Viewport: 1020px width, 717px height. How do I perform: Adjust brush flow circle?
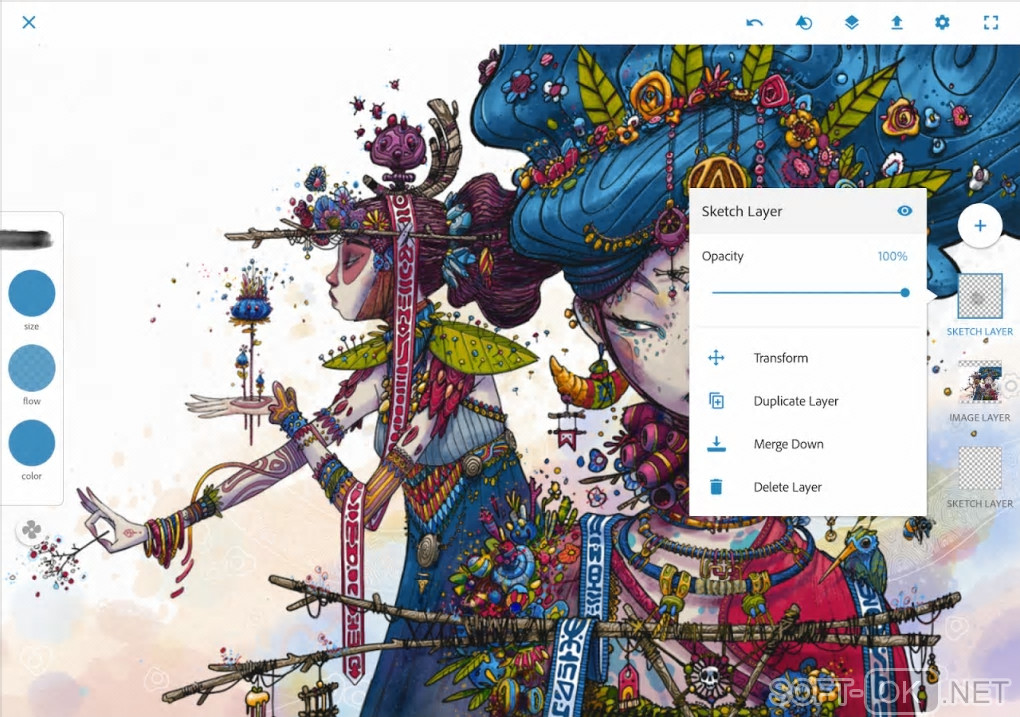pos(31,368)
